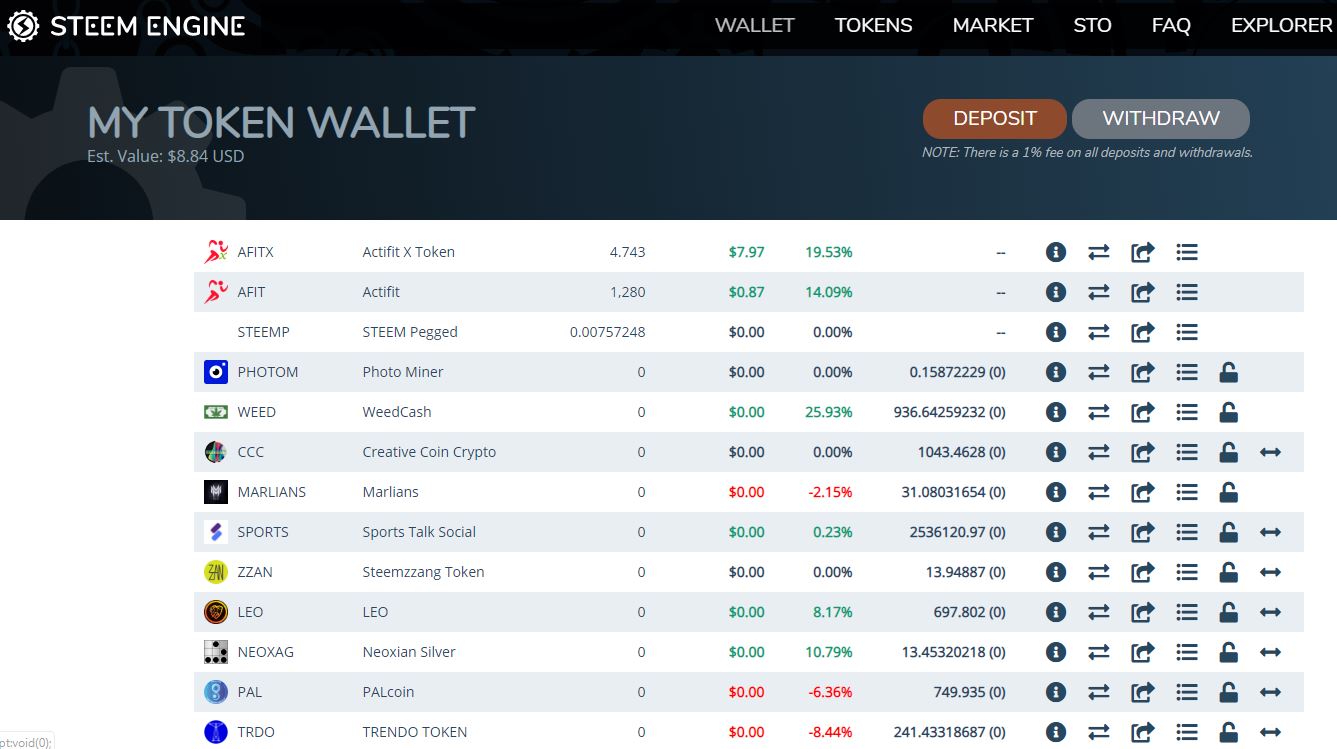Screen dimensions: 1337x749
Task: Click the ZZAN token logo thumbnail
Action: coord(216,572)
